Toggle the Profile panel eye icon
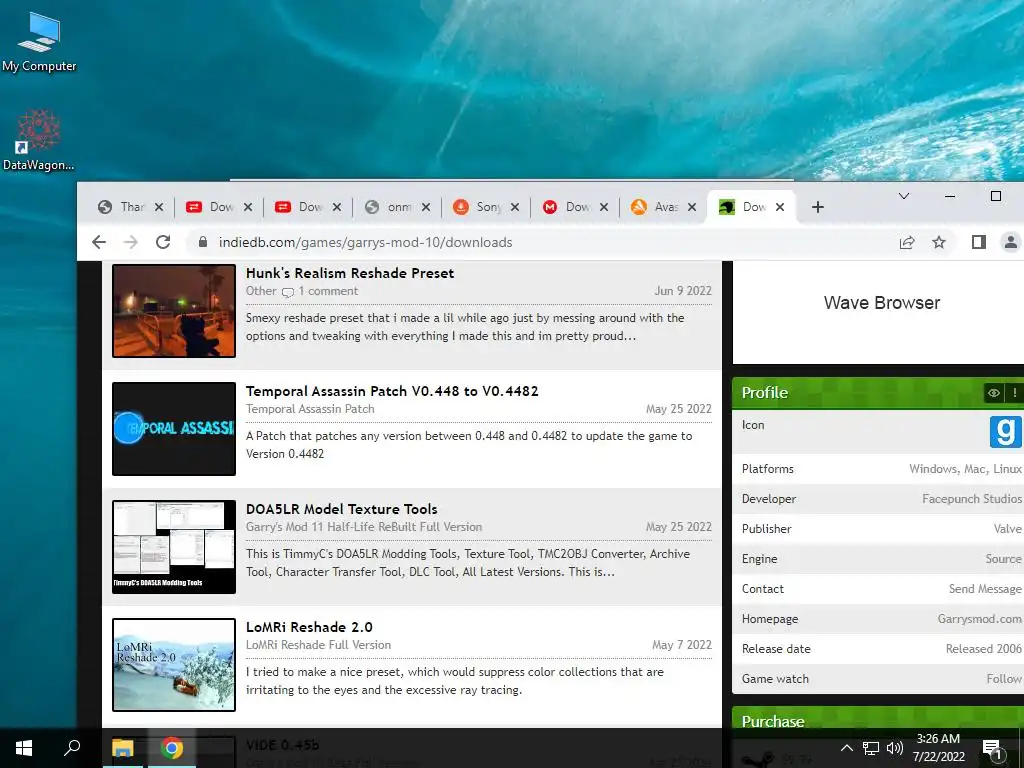 [x=993, y=392]
